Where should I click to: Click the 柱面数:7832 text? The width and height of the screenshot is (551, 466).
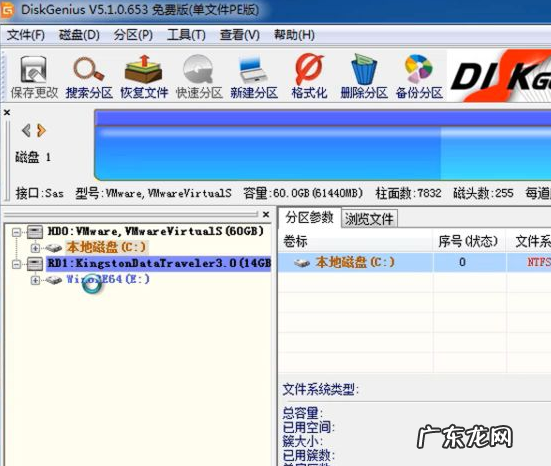tap(408, 193)
